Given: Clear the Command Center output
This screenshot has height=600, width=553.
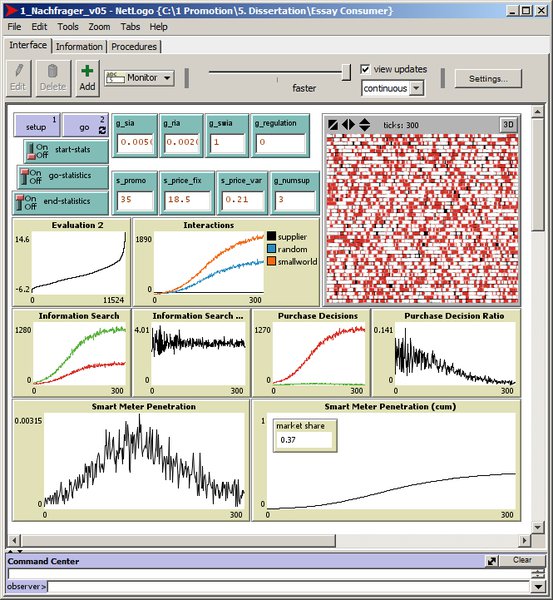Looking at the screenshot, I should [522, 560].
